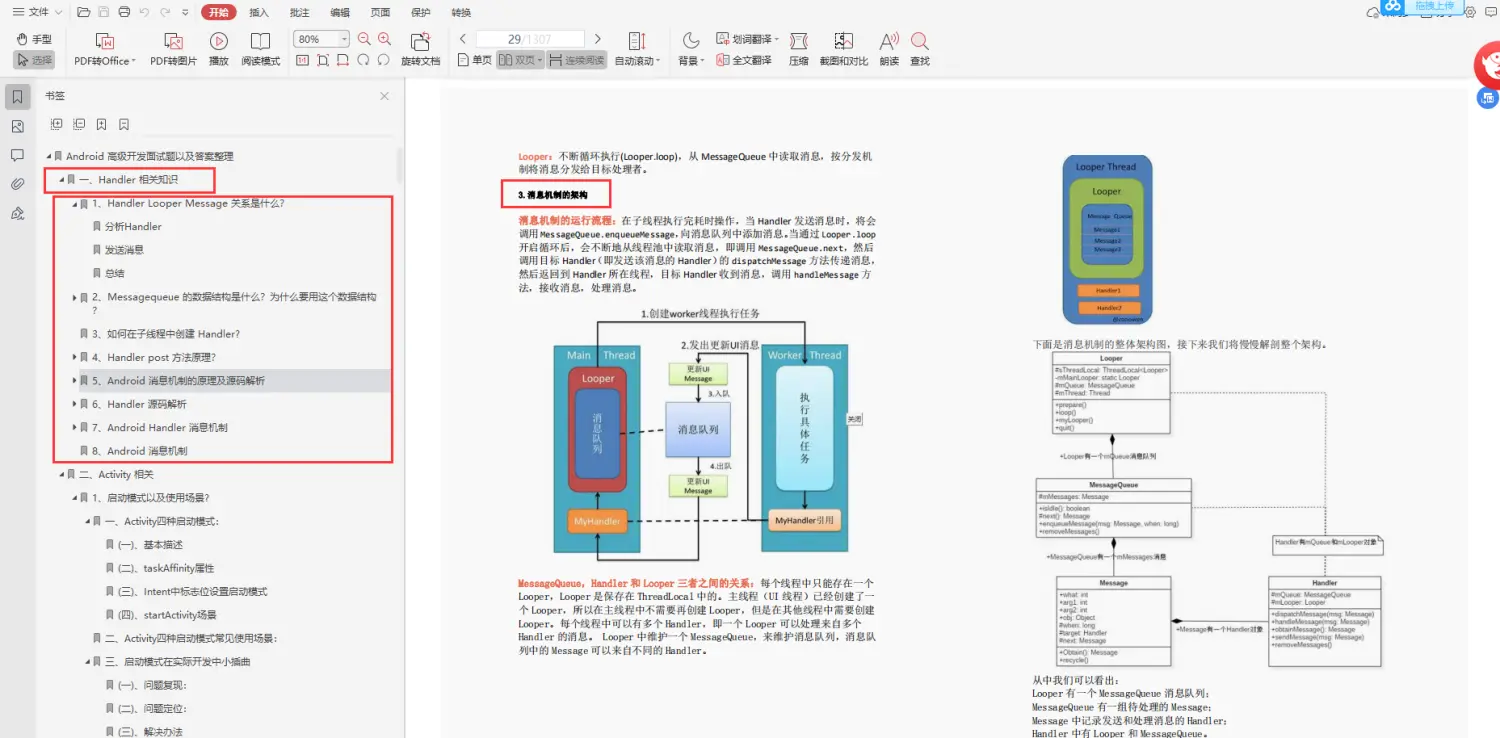This screenshot has width=1500, height=738.
Task: Select bookmark 发送消息
Action: (124, 250)
